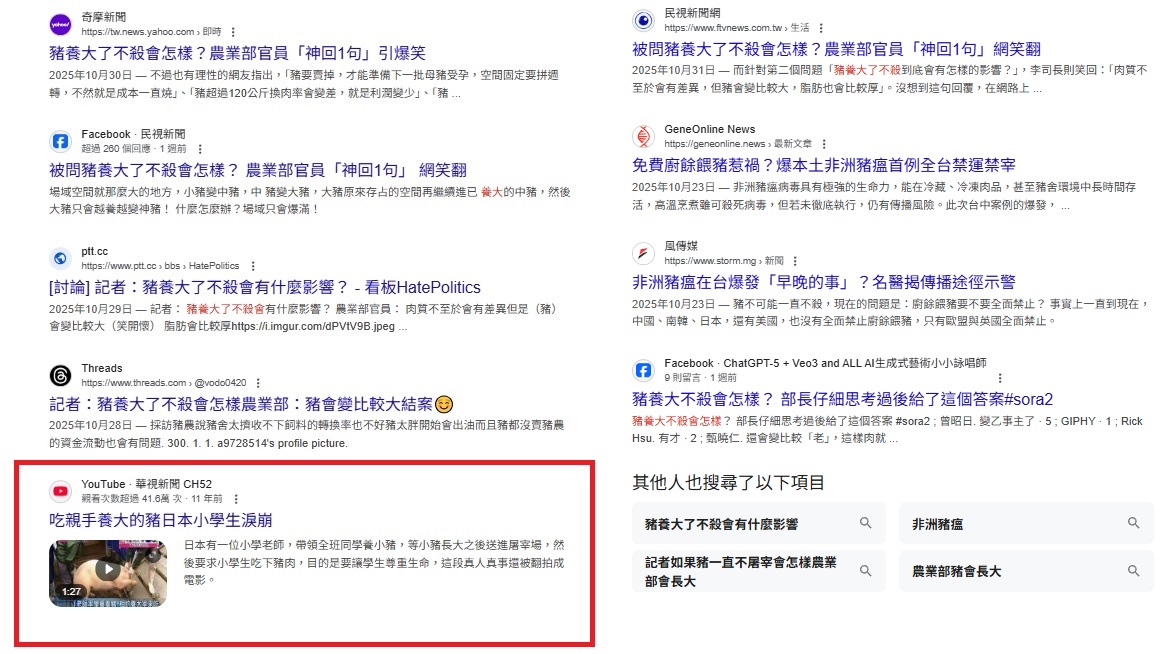
Task: Click the 風傳媒 storm.mg favicon
Action: 644,253
